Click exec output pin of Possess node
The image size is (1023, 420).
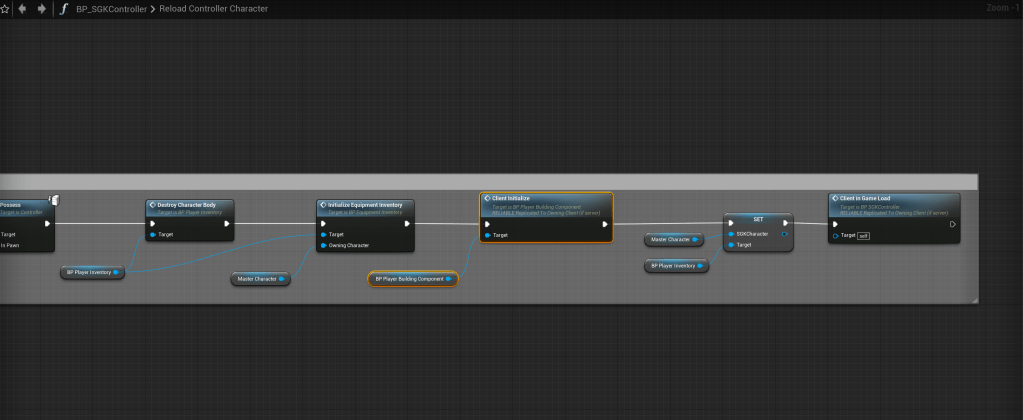pos(48,224)
